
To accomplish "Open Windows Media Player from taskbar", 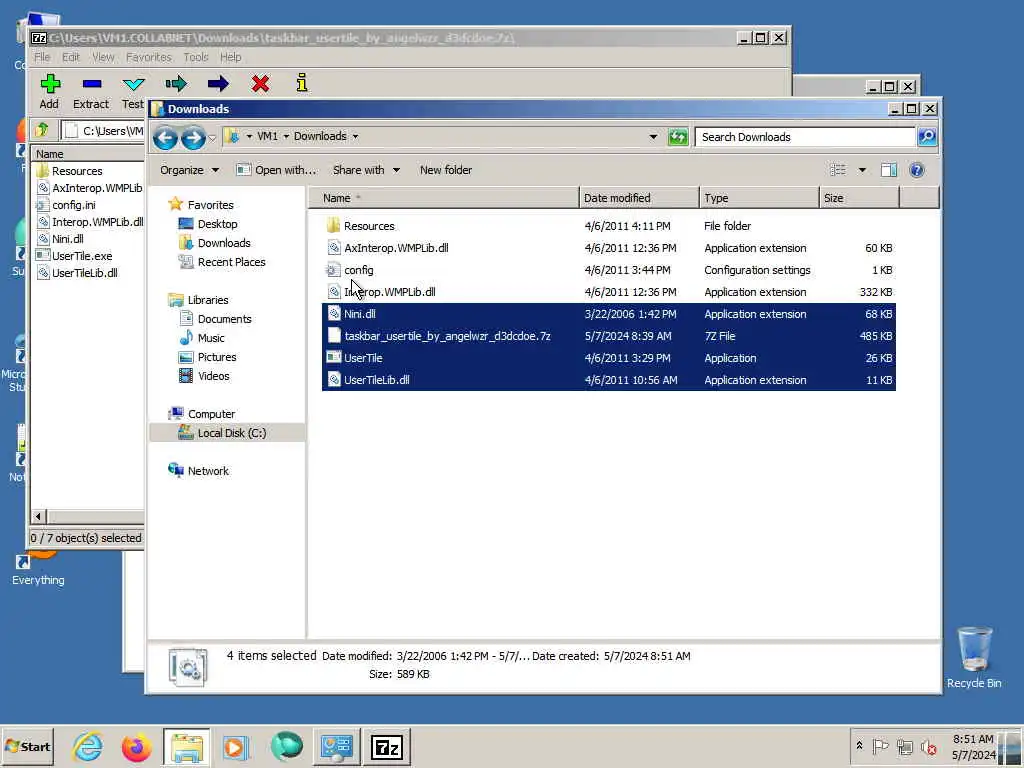I will click(x=236, y=747).
